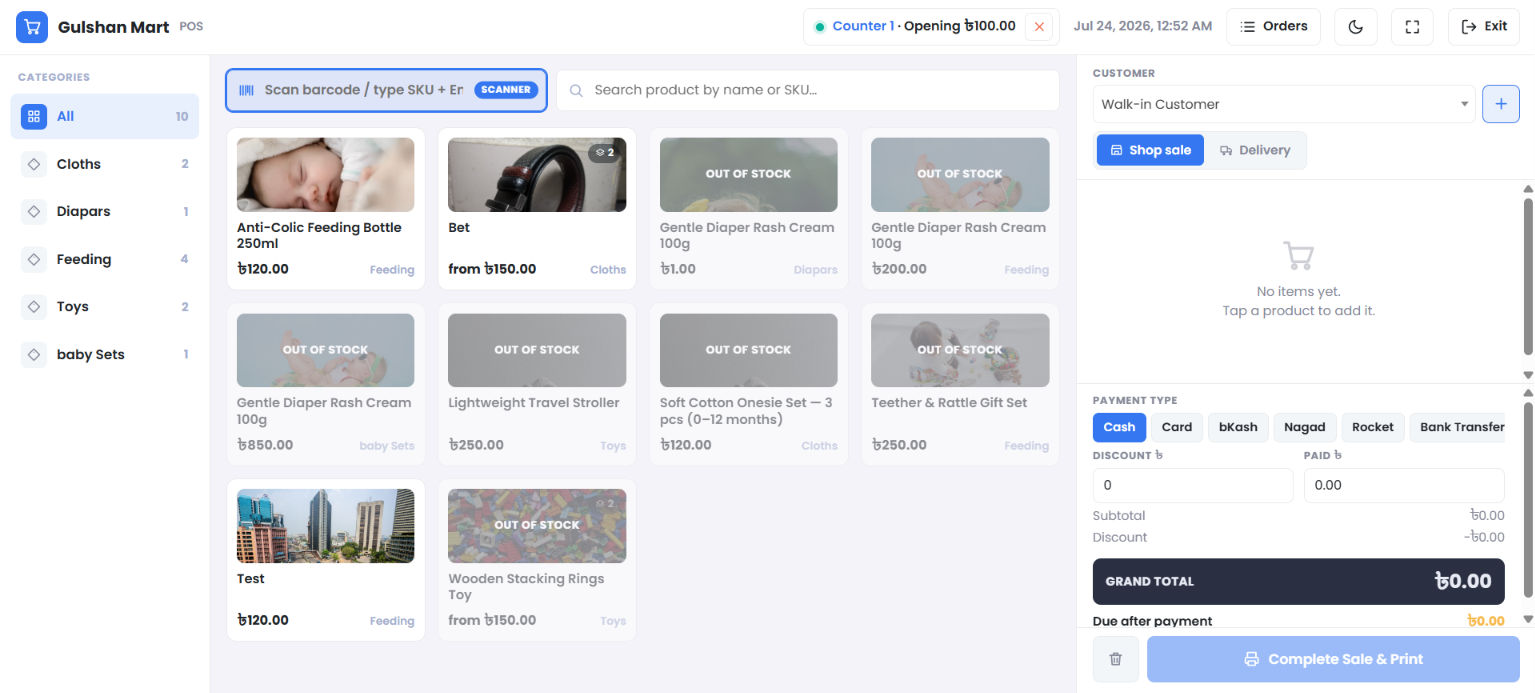Toggle dark mode moon icon
Image resolution: width=1535 pixels, height=693 pixels.
coord(1356,27)
